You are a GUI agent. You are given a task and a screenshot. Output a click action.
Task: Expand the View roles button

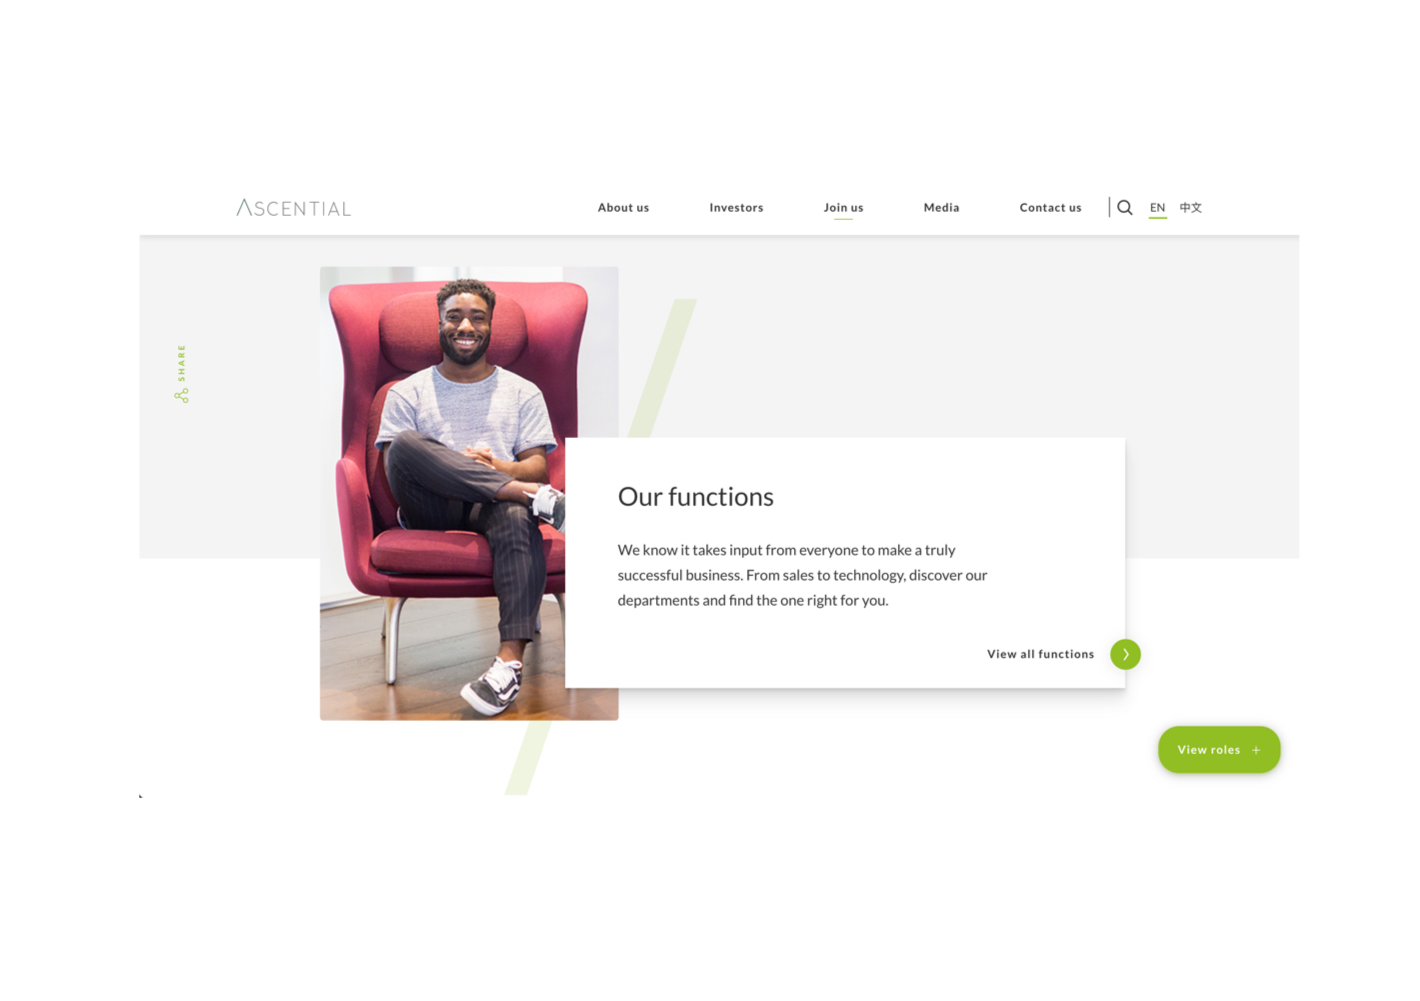coord(1219,750)
